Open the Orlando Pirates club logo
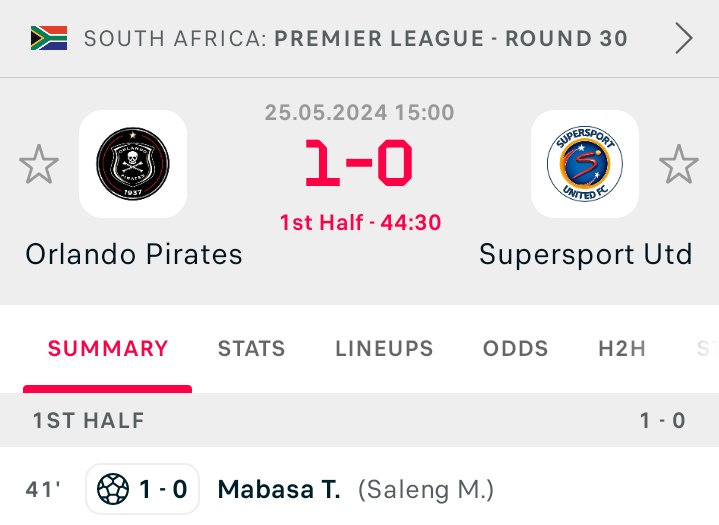This screenshot has height=525, width=719. click(133, 164)
